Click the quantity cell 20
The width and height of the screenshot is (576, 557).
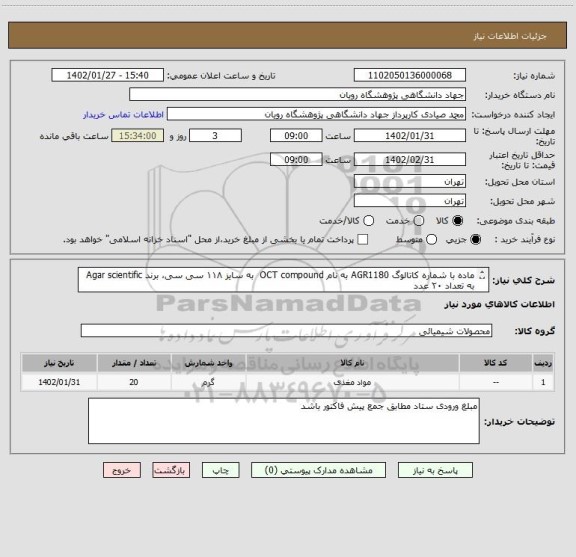(134, 382)
